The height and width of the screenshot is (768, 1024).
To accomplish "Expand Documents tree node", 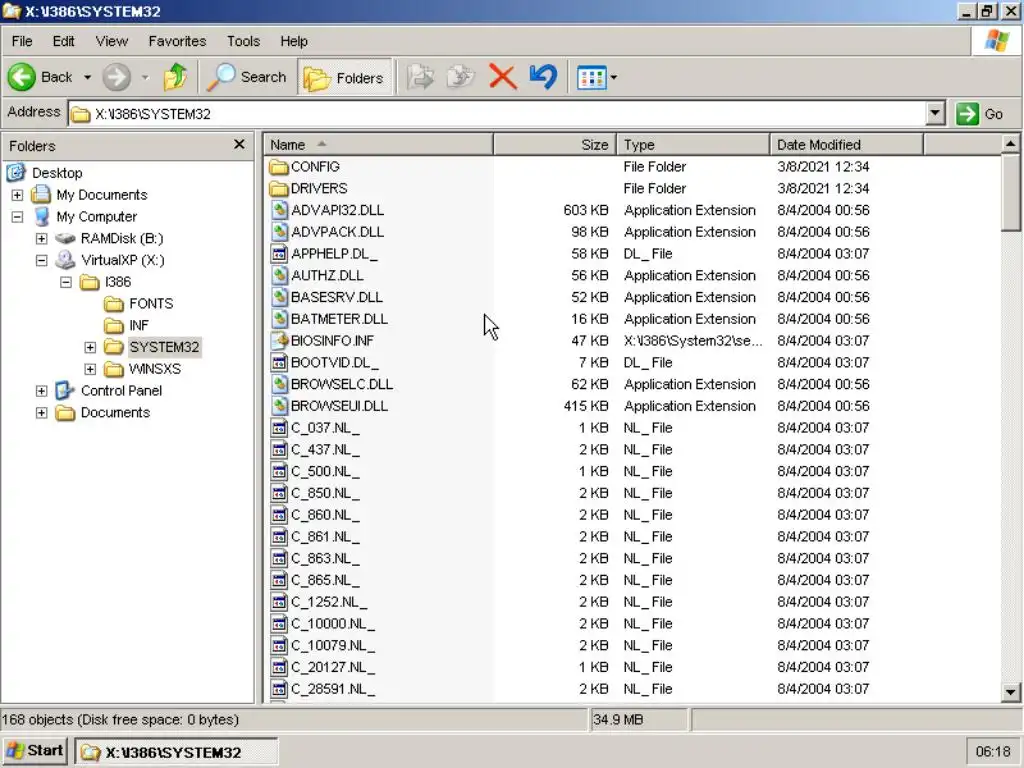I will 42,412.
